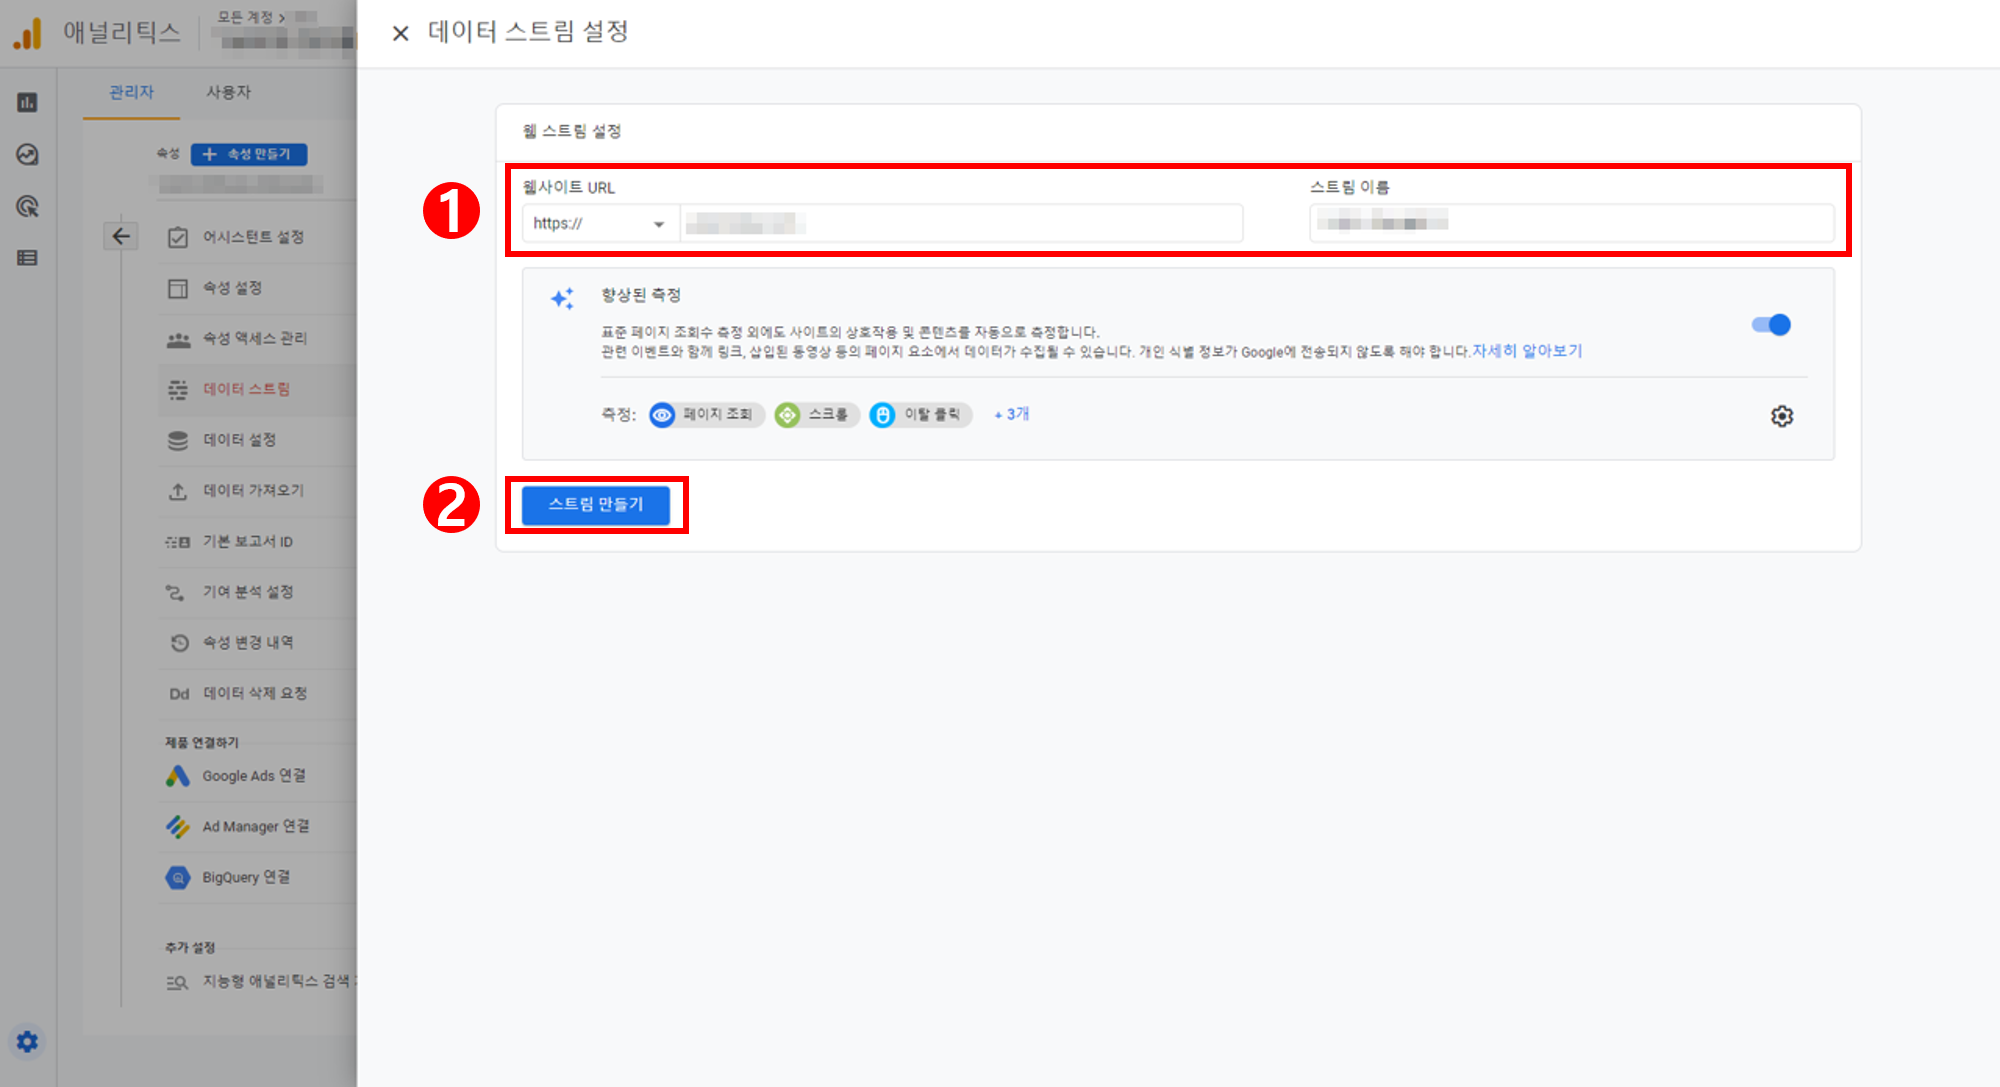Click the 스트림 만들기 button
This screenshot has height=1087, width=2000.
(x=596, y=504)
